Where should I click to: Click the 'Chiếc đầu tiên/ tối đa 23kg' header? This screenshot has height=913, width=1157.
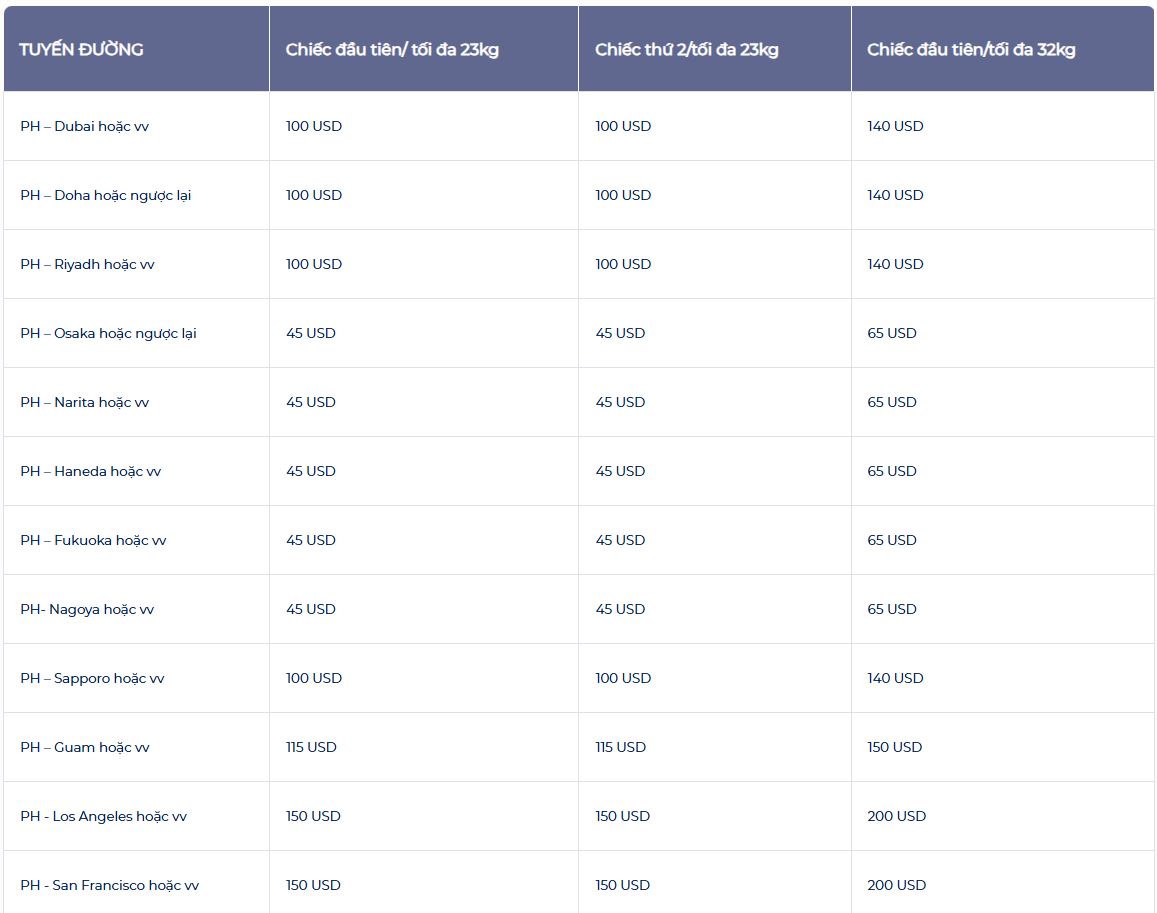392,50
